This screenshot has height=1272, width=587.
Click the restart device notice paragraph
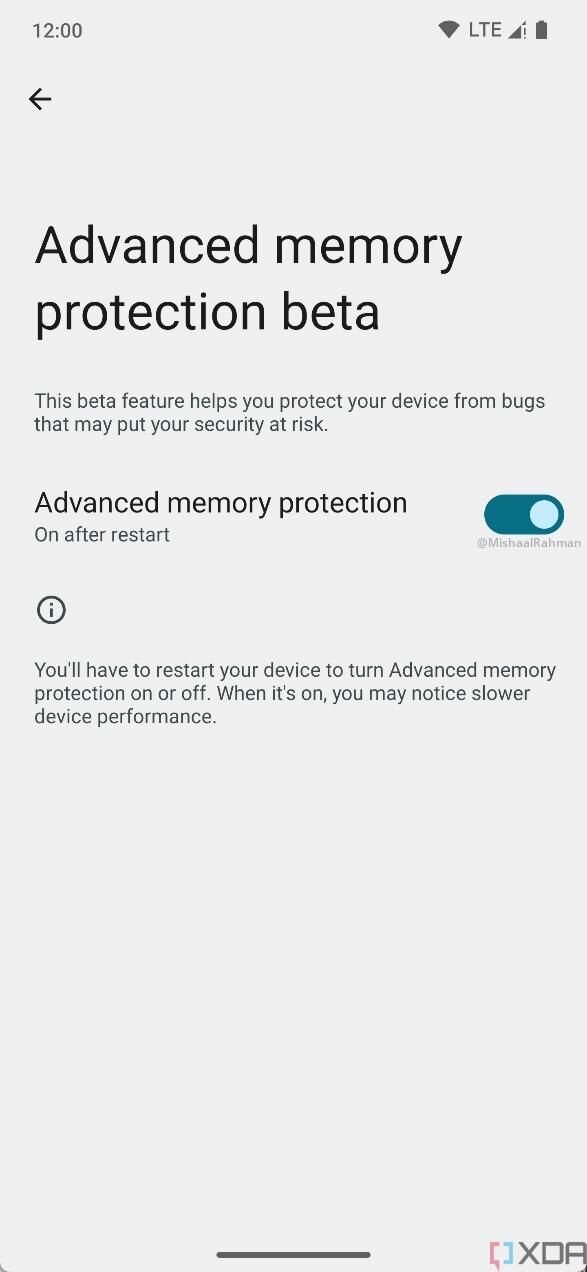[x=295, y=693]
